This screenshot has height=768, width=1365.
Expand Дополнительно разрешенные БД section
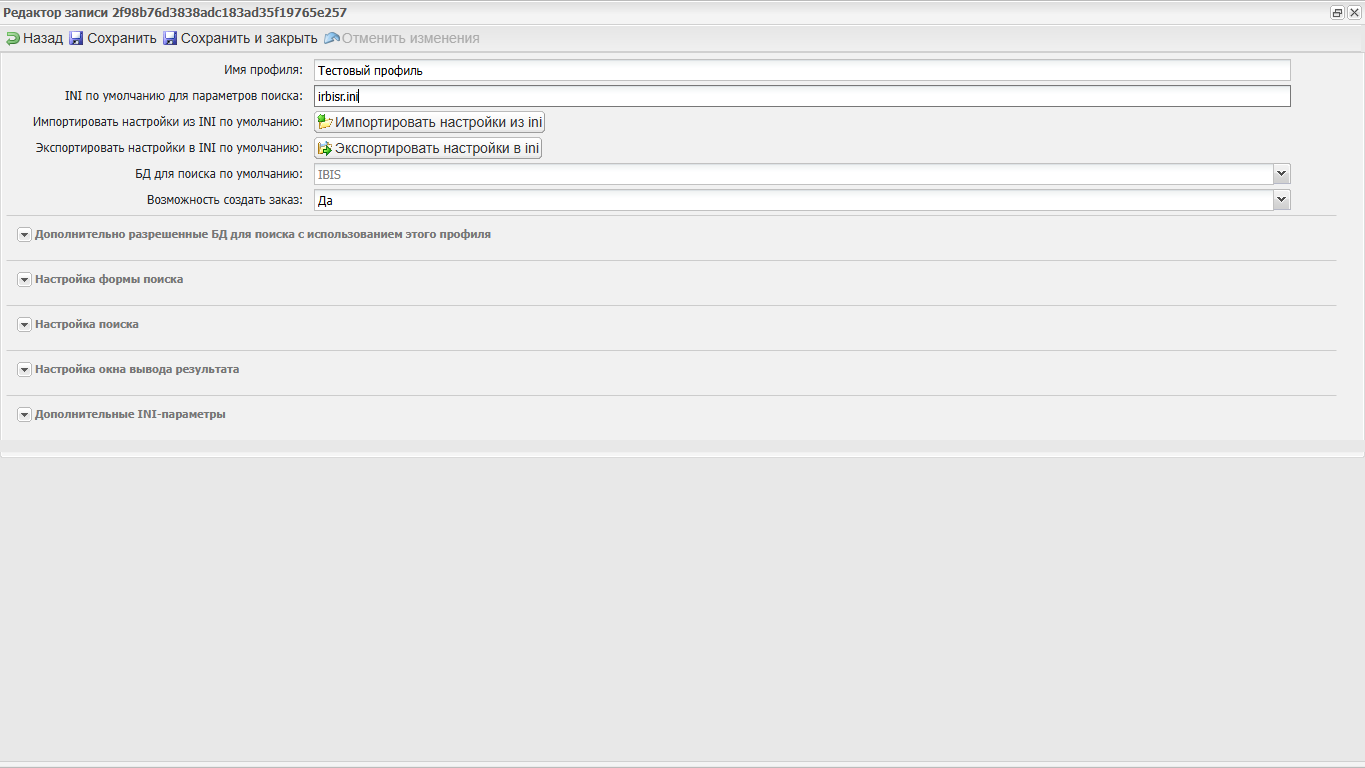coord(25,235)
